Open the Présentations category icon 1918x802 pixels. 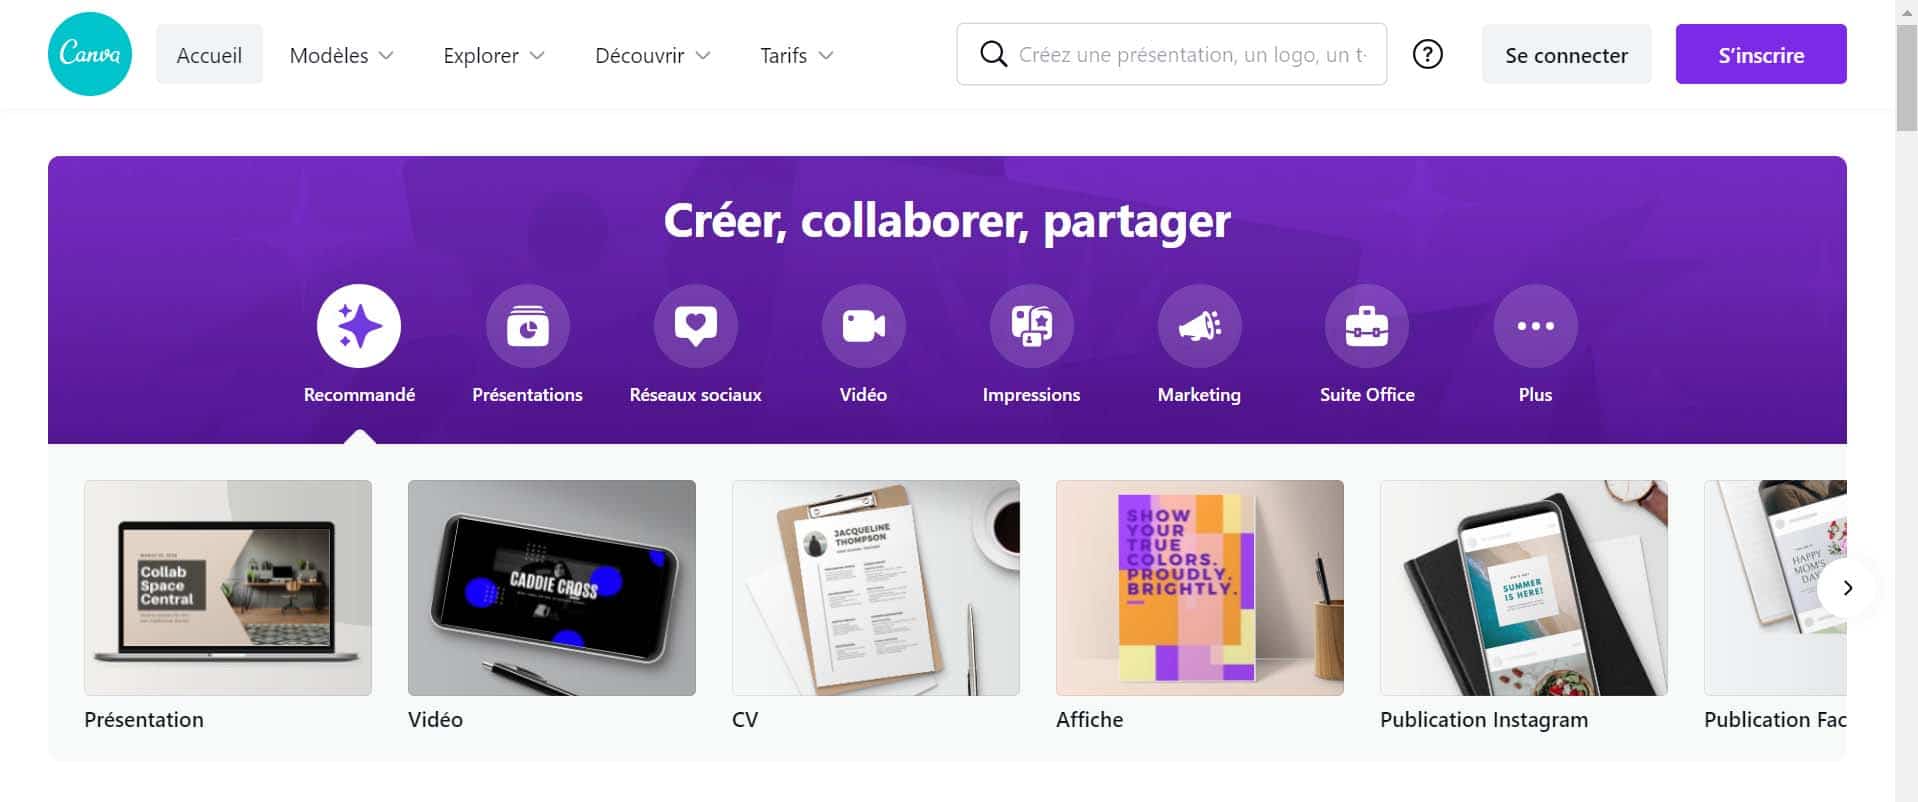527,326
